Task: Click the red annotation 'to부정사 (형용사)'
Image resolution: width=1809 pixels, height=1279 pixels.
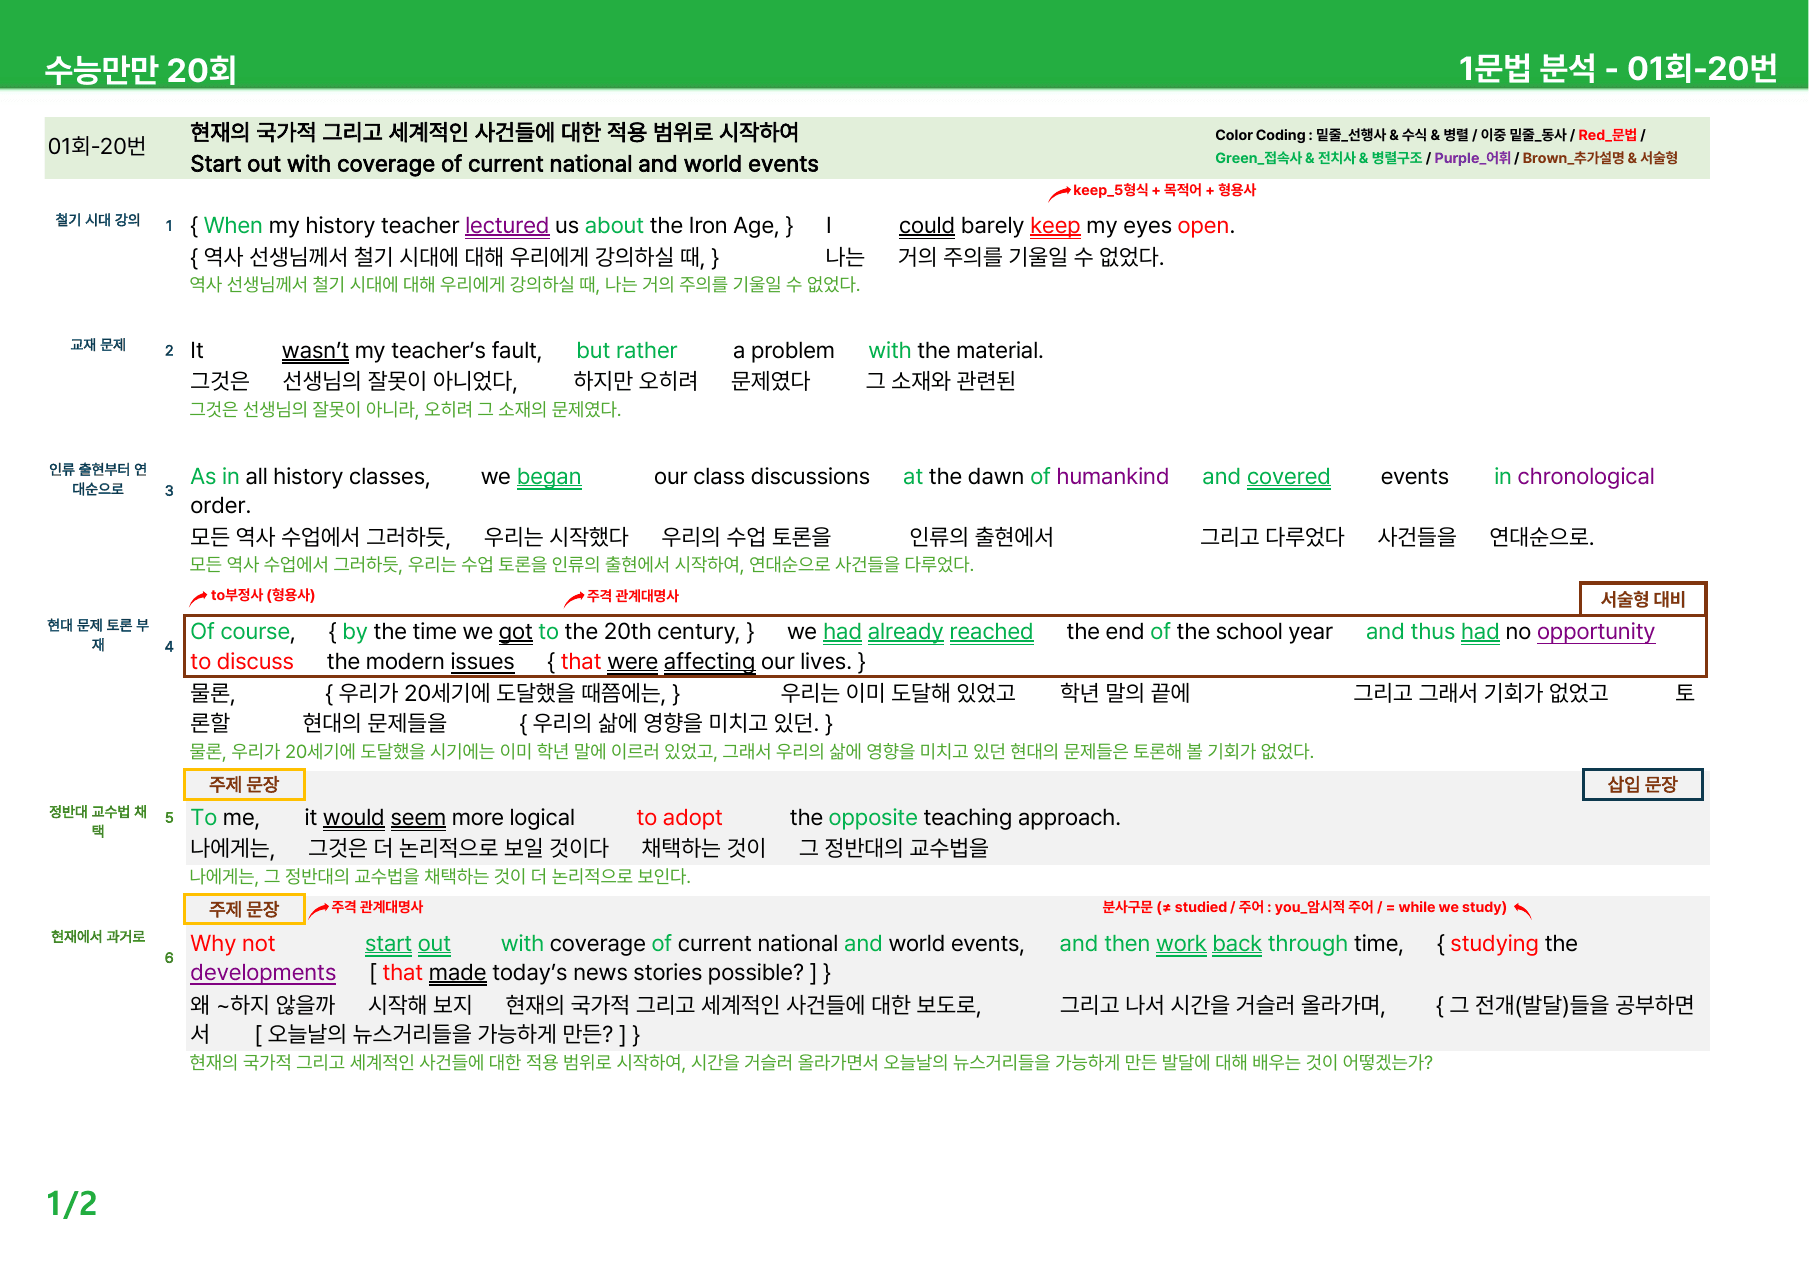Action: click(x=262, y=595)
